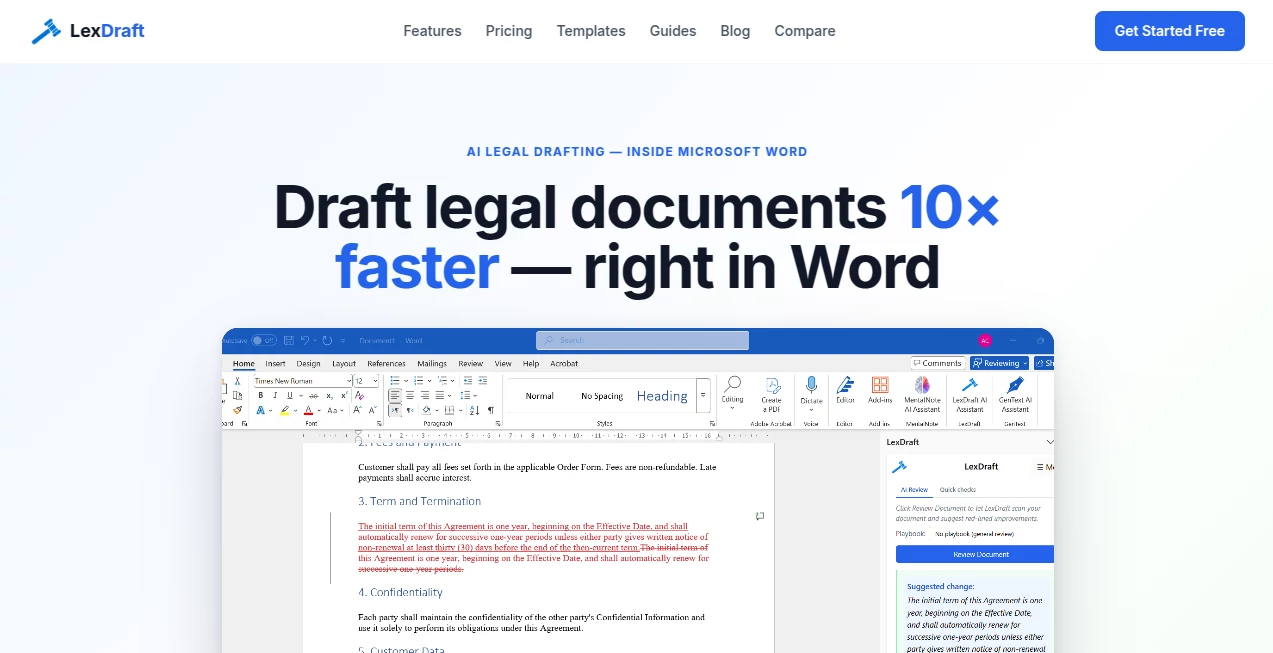This screenshot has width=1273, height=653.
Task: Click the Redo icon in the Word title bar
Action: click(327, 340)
